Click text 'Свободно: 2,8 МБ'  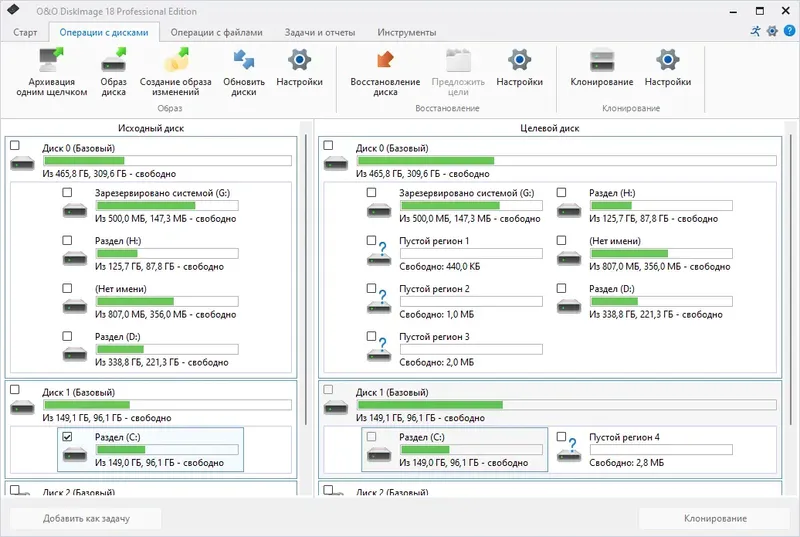click(x=627, y=463)
